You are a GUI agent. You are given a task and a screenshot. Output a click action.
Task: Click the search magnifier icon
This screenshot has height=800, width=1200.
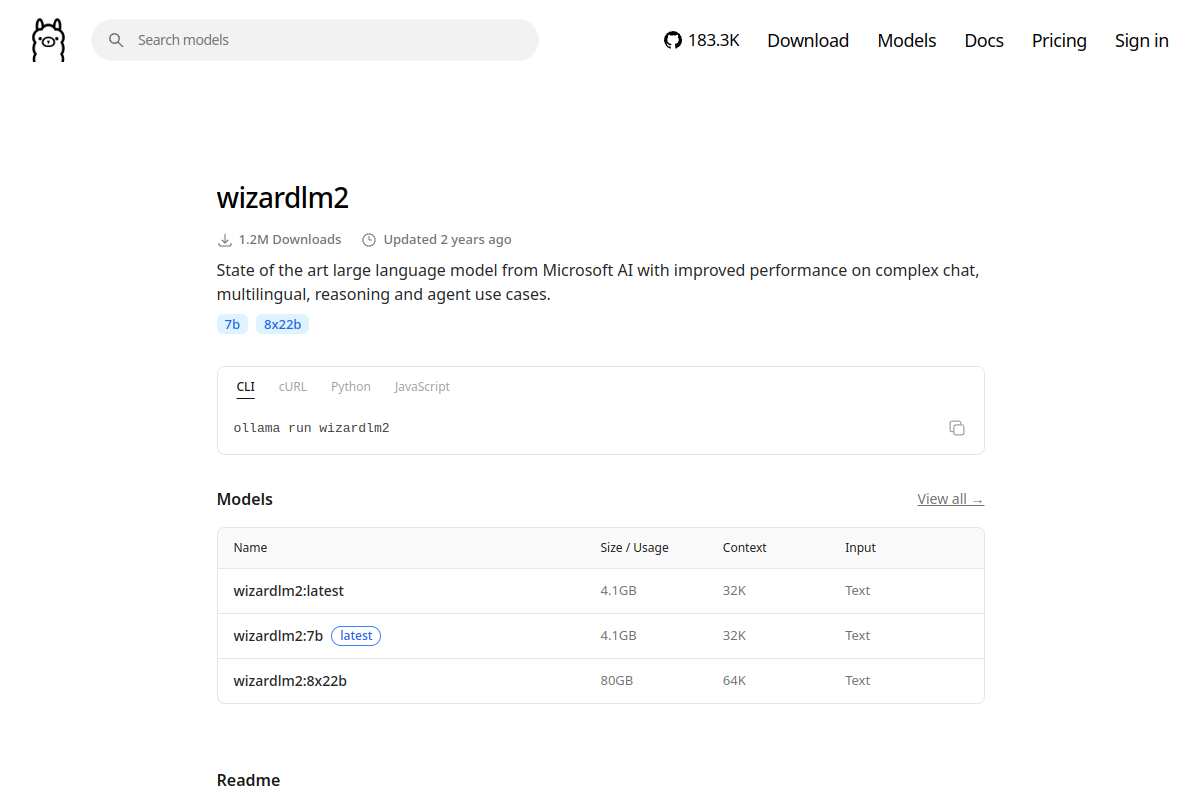(116, 40)
